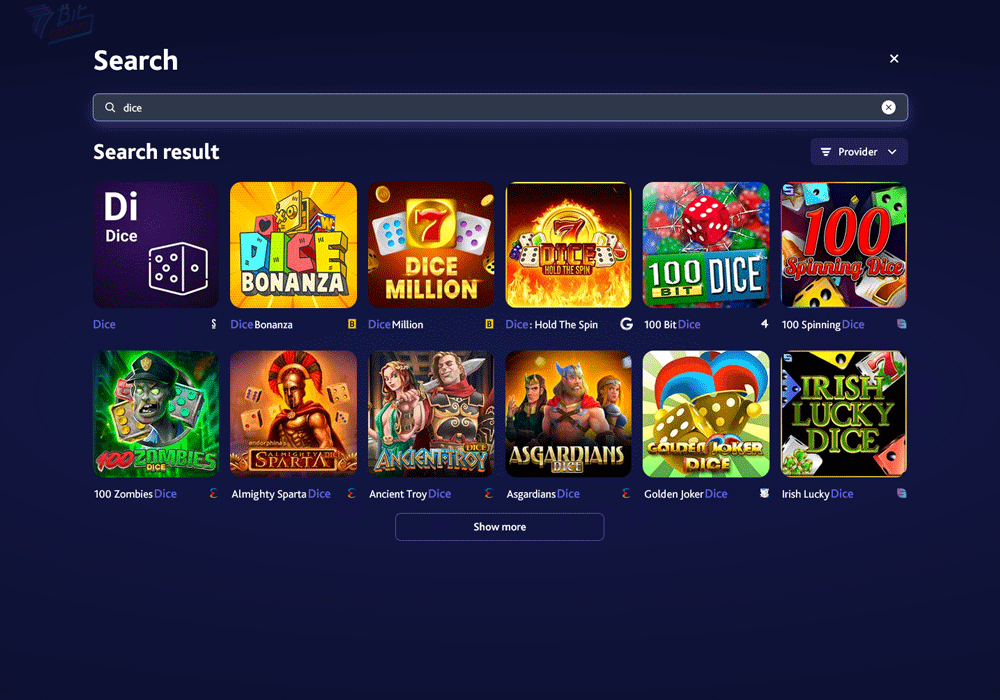Click provider badge beside Dice Million title
Screen dimensions: 1000x700
pos(489,324)
